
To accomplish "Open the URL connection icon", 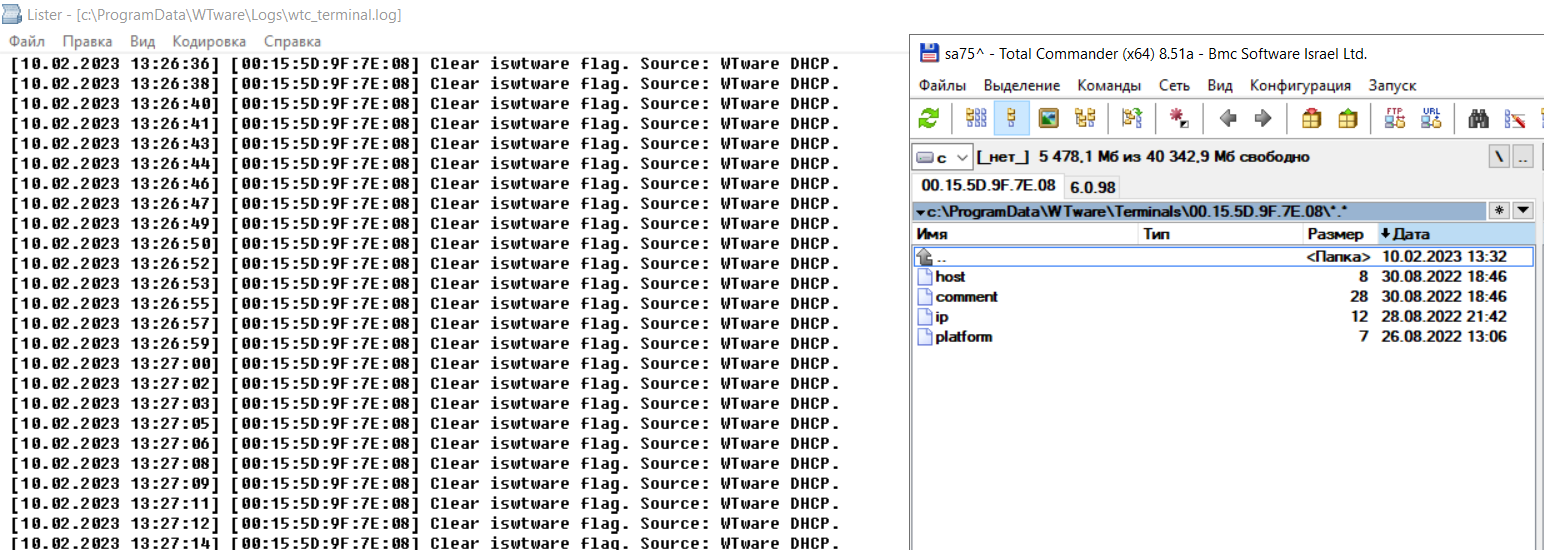I will pyautogui.click(x=1431, y=119).
